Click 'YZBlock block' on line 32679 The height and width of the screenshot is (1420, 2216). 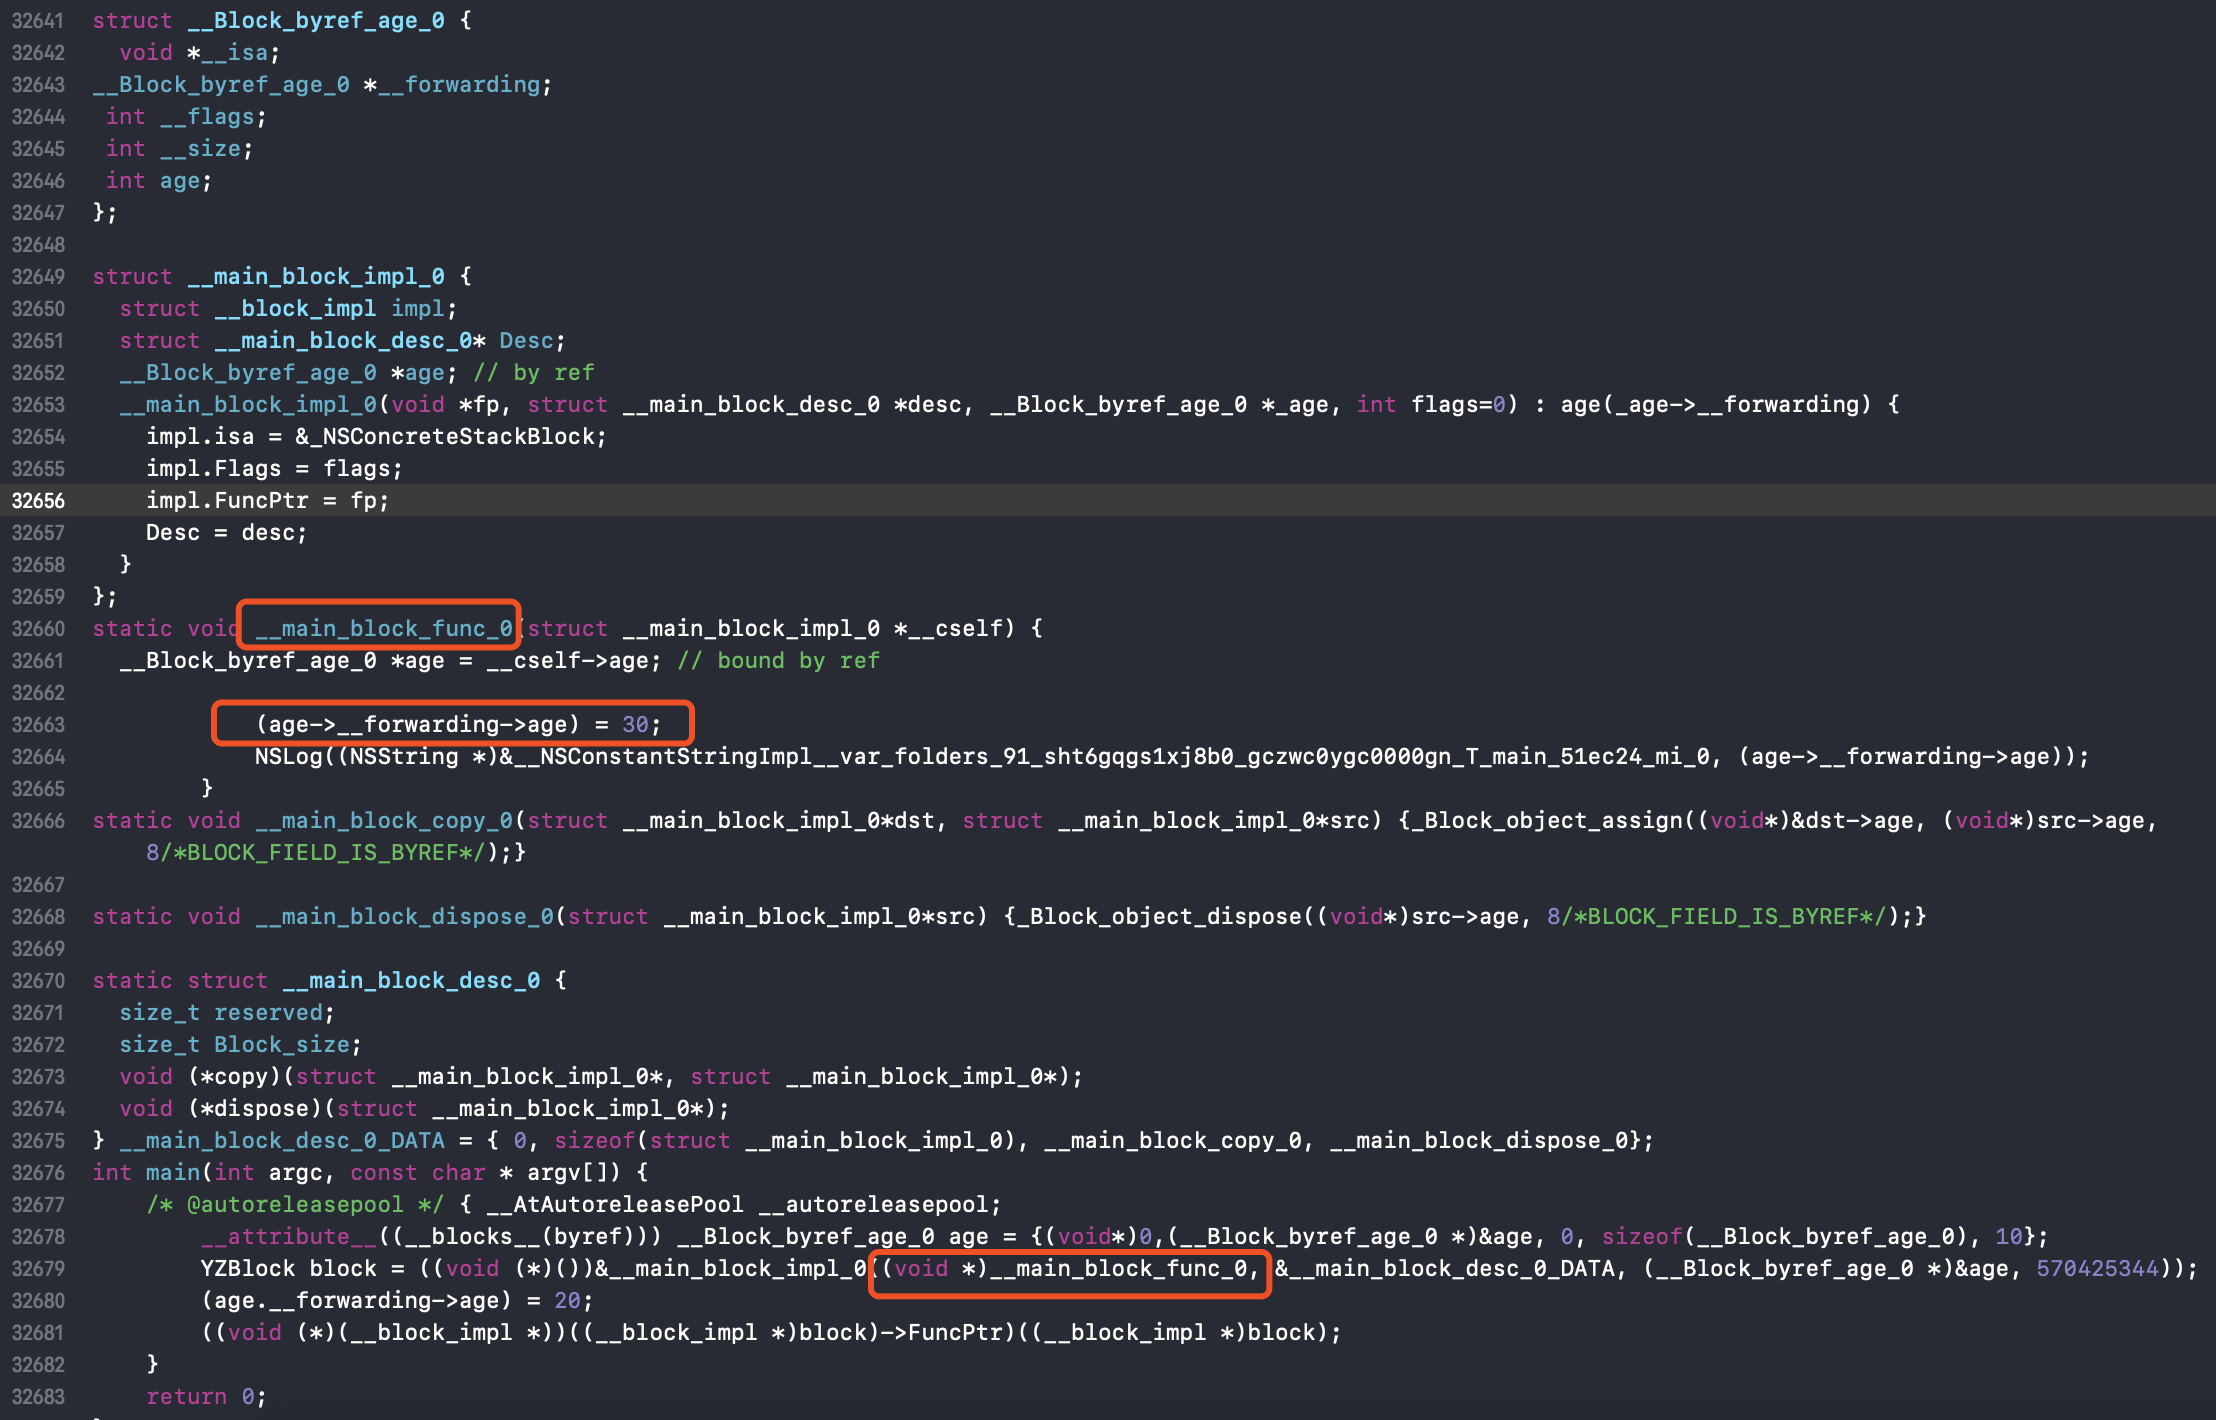tap(288, 1269)
